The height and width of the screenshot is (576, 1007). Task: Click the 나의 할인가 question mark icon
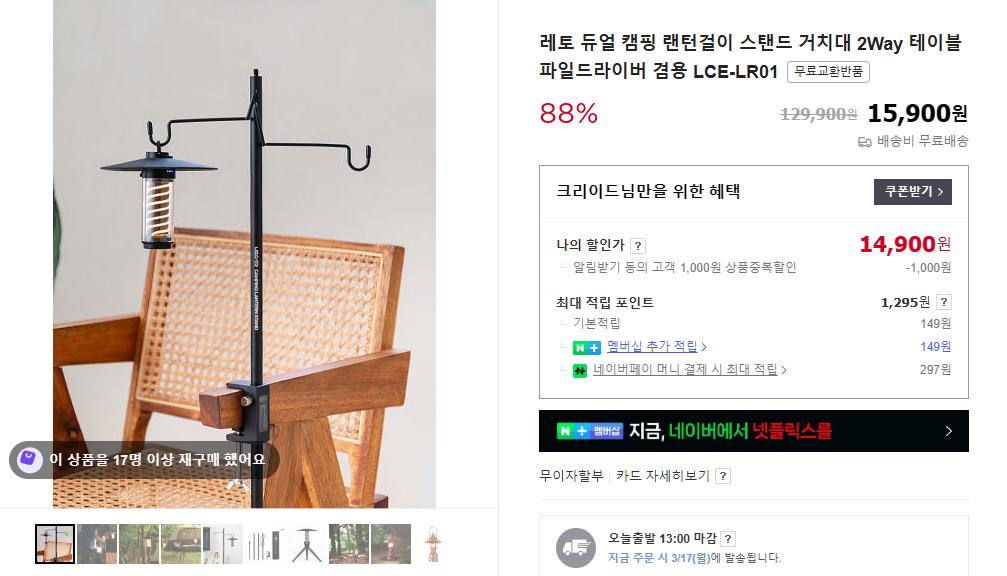[638, 246]
